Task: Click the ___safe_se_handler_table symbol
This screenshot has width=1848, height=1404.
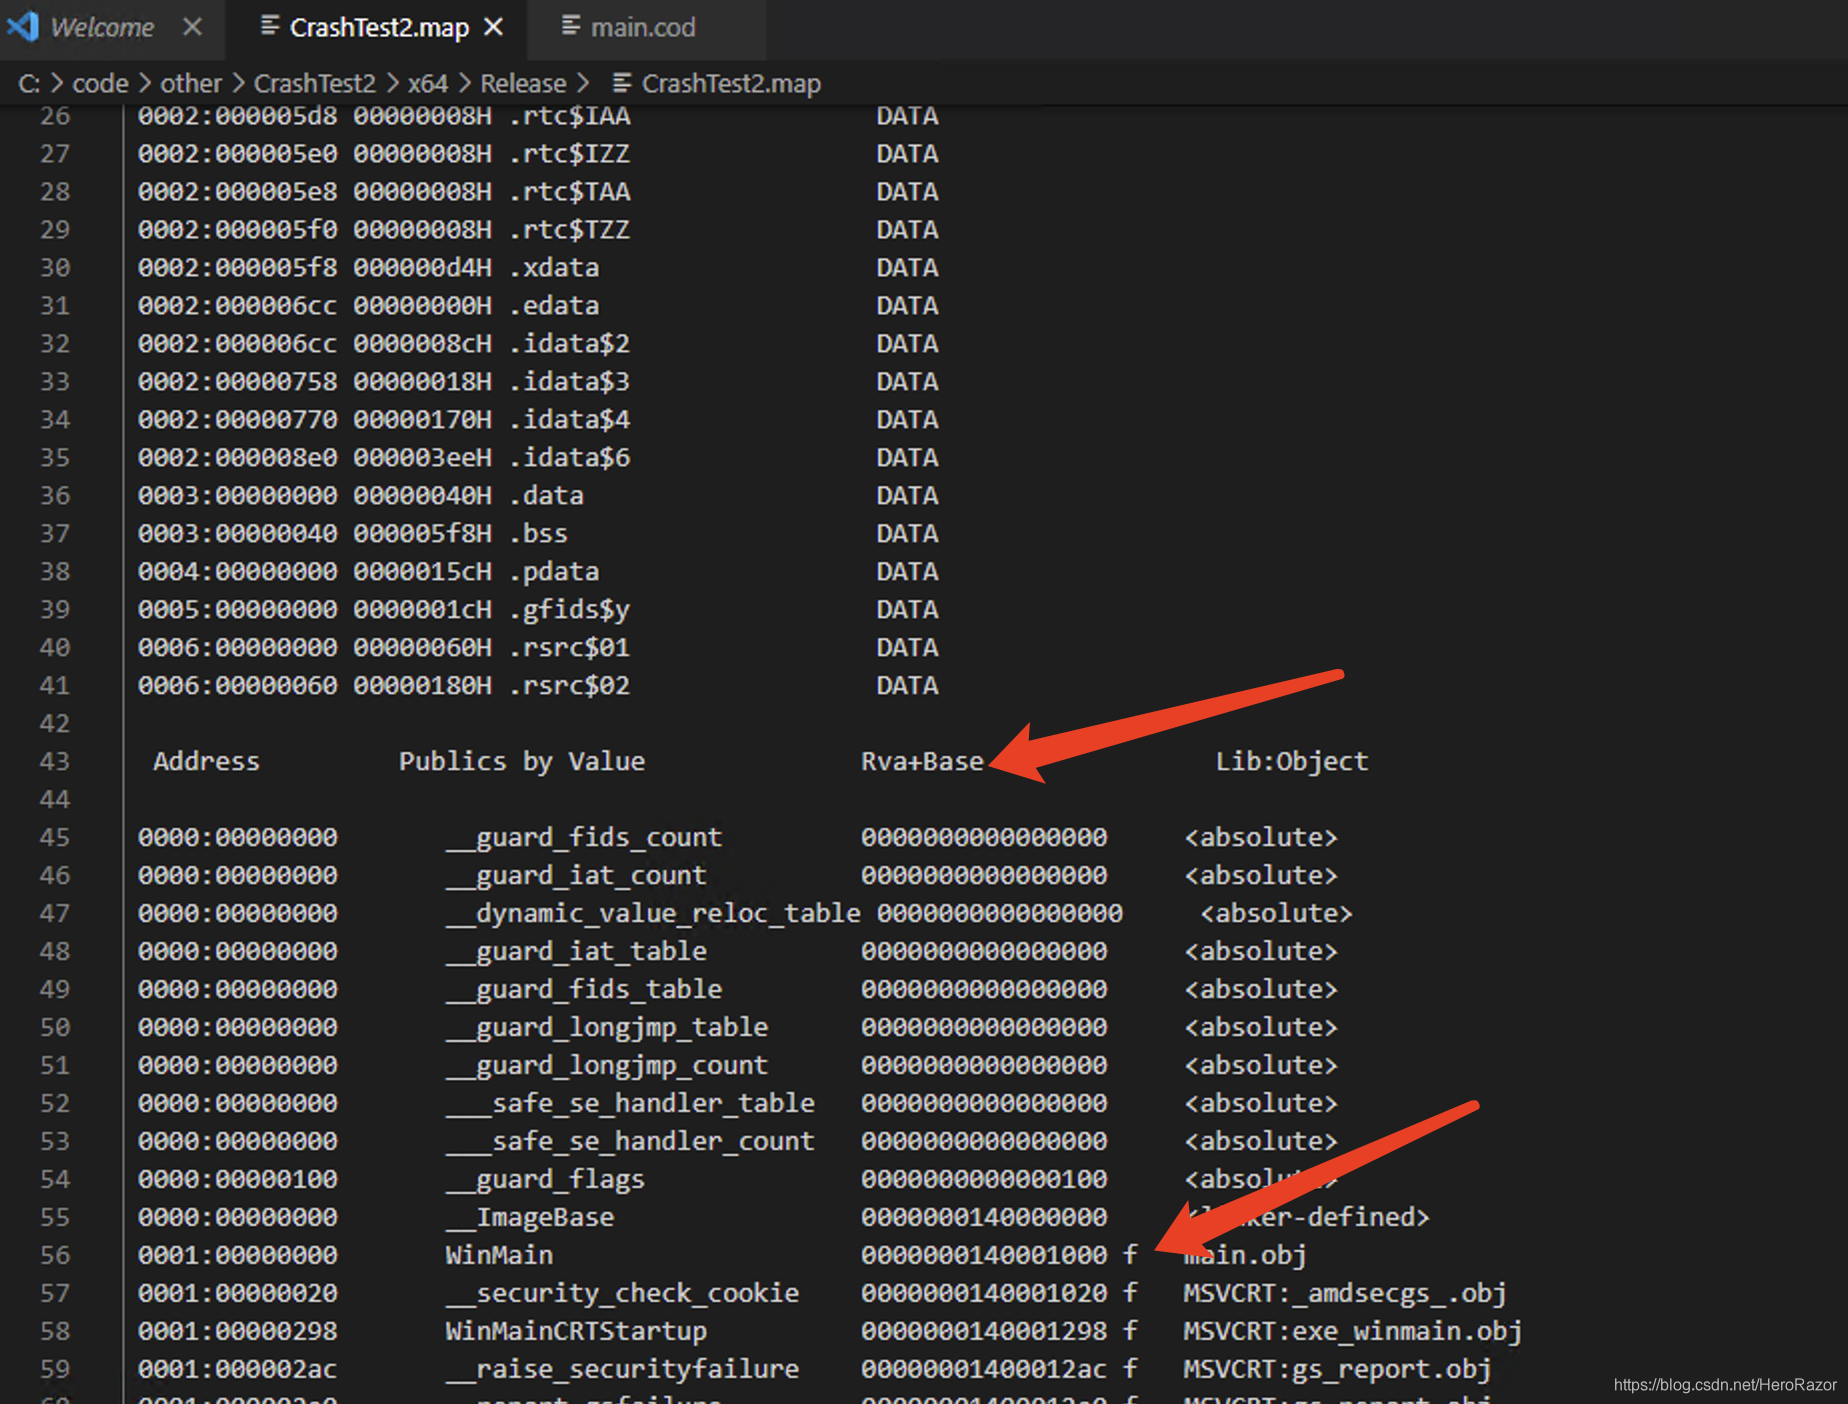Action: pos(630,1103)
